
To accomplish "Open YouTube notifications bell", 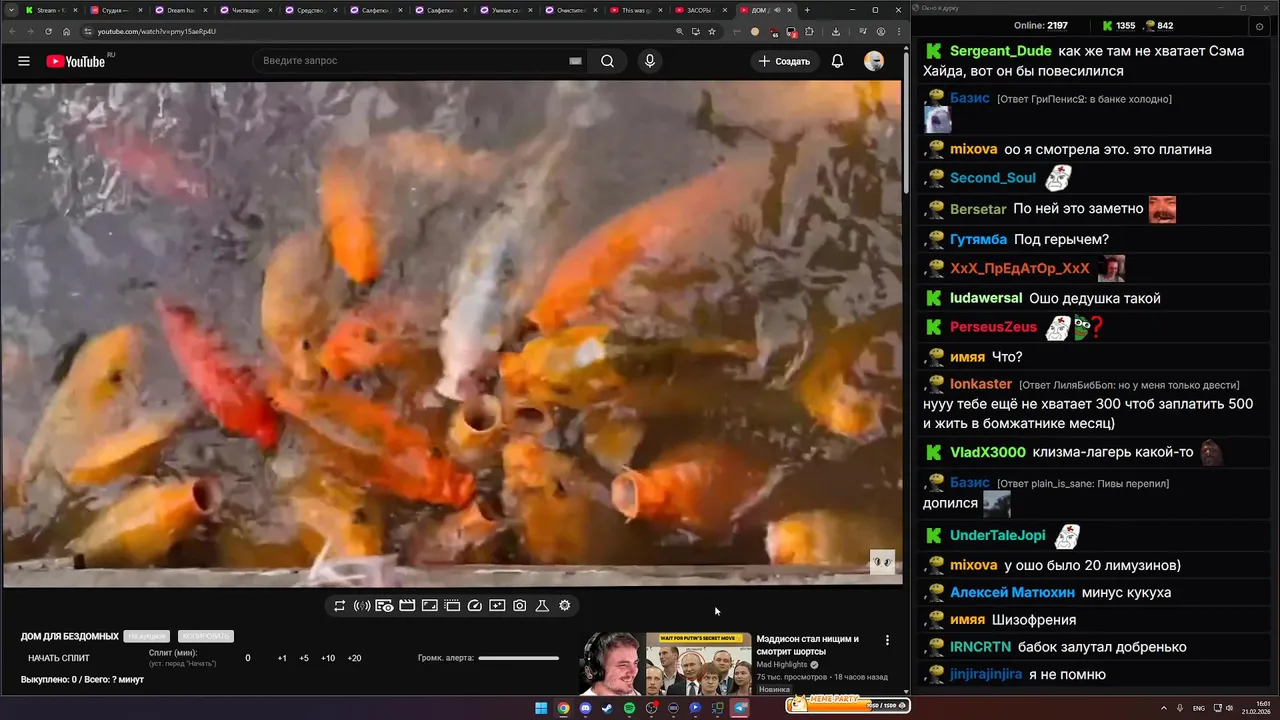I will [837, 61].
